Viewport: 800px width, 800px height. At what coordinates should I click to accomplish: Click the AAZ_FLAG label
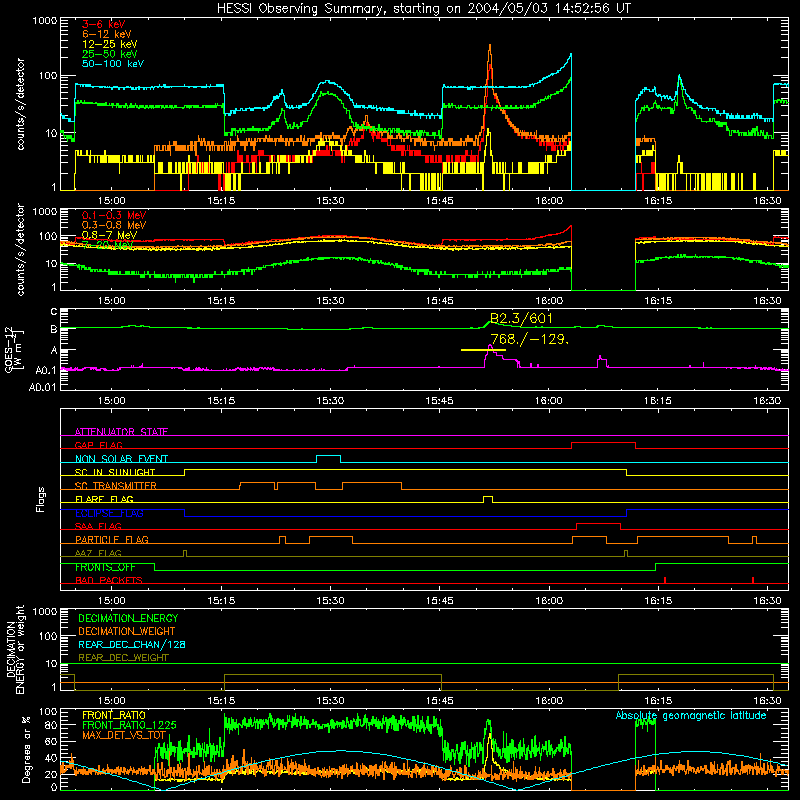click(x=98, y=553)
